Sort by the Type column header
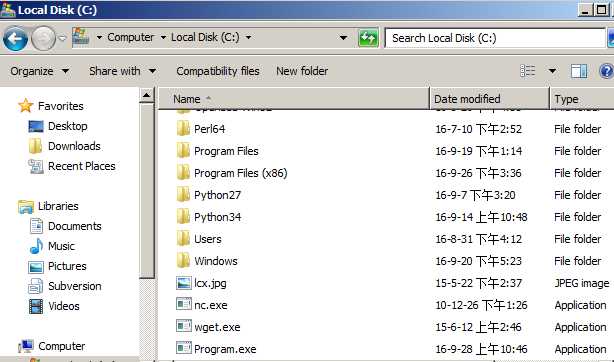Viewport: 614px width, 362px height. point(582,99)
